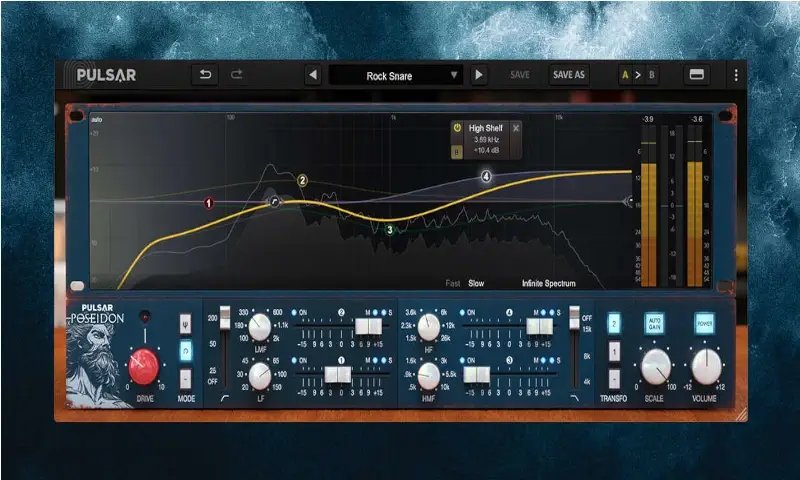The image size is (800, 480).
Task: Toggle High Shelf band power icon
Action: tap(457, 128)
